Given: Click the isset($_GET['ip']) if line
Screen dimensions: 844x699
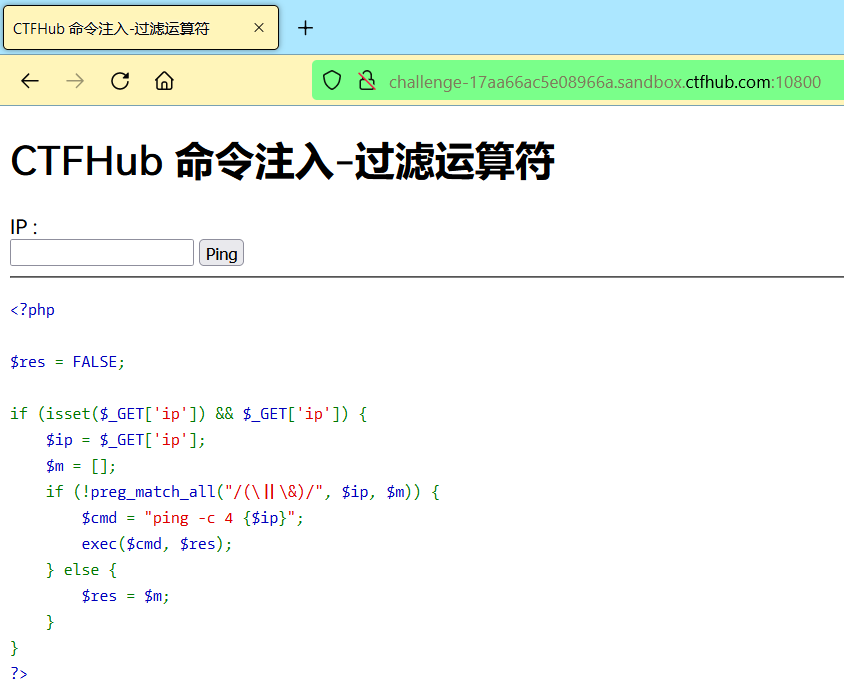Looking at the screenshot, I should 188,414.
